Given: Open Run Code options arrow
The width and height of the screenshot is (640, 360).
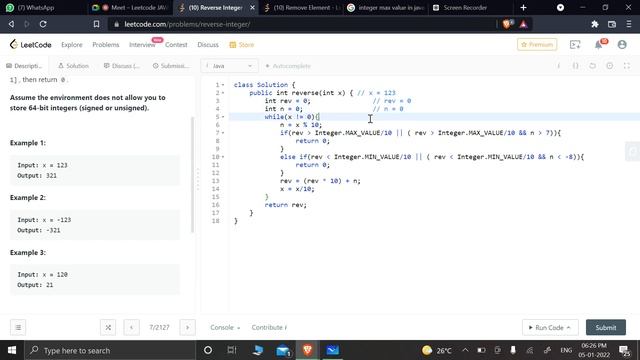Looking at the screenshot, I should [x=569, y=327].
